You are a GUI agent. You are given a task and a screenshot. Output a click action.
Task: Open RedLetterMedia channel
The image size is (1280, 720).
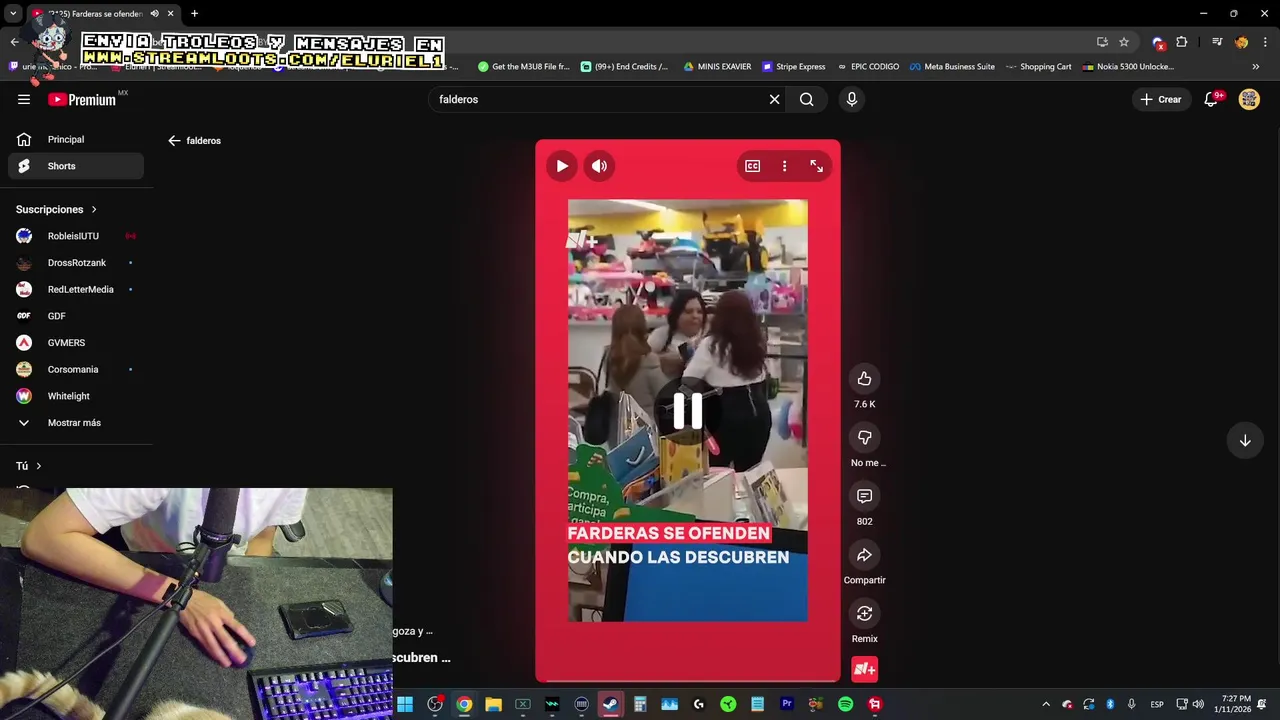(x=76, y=289)
